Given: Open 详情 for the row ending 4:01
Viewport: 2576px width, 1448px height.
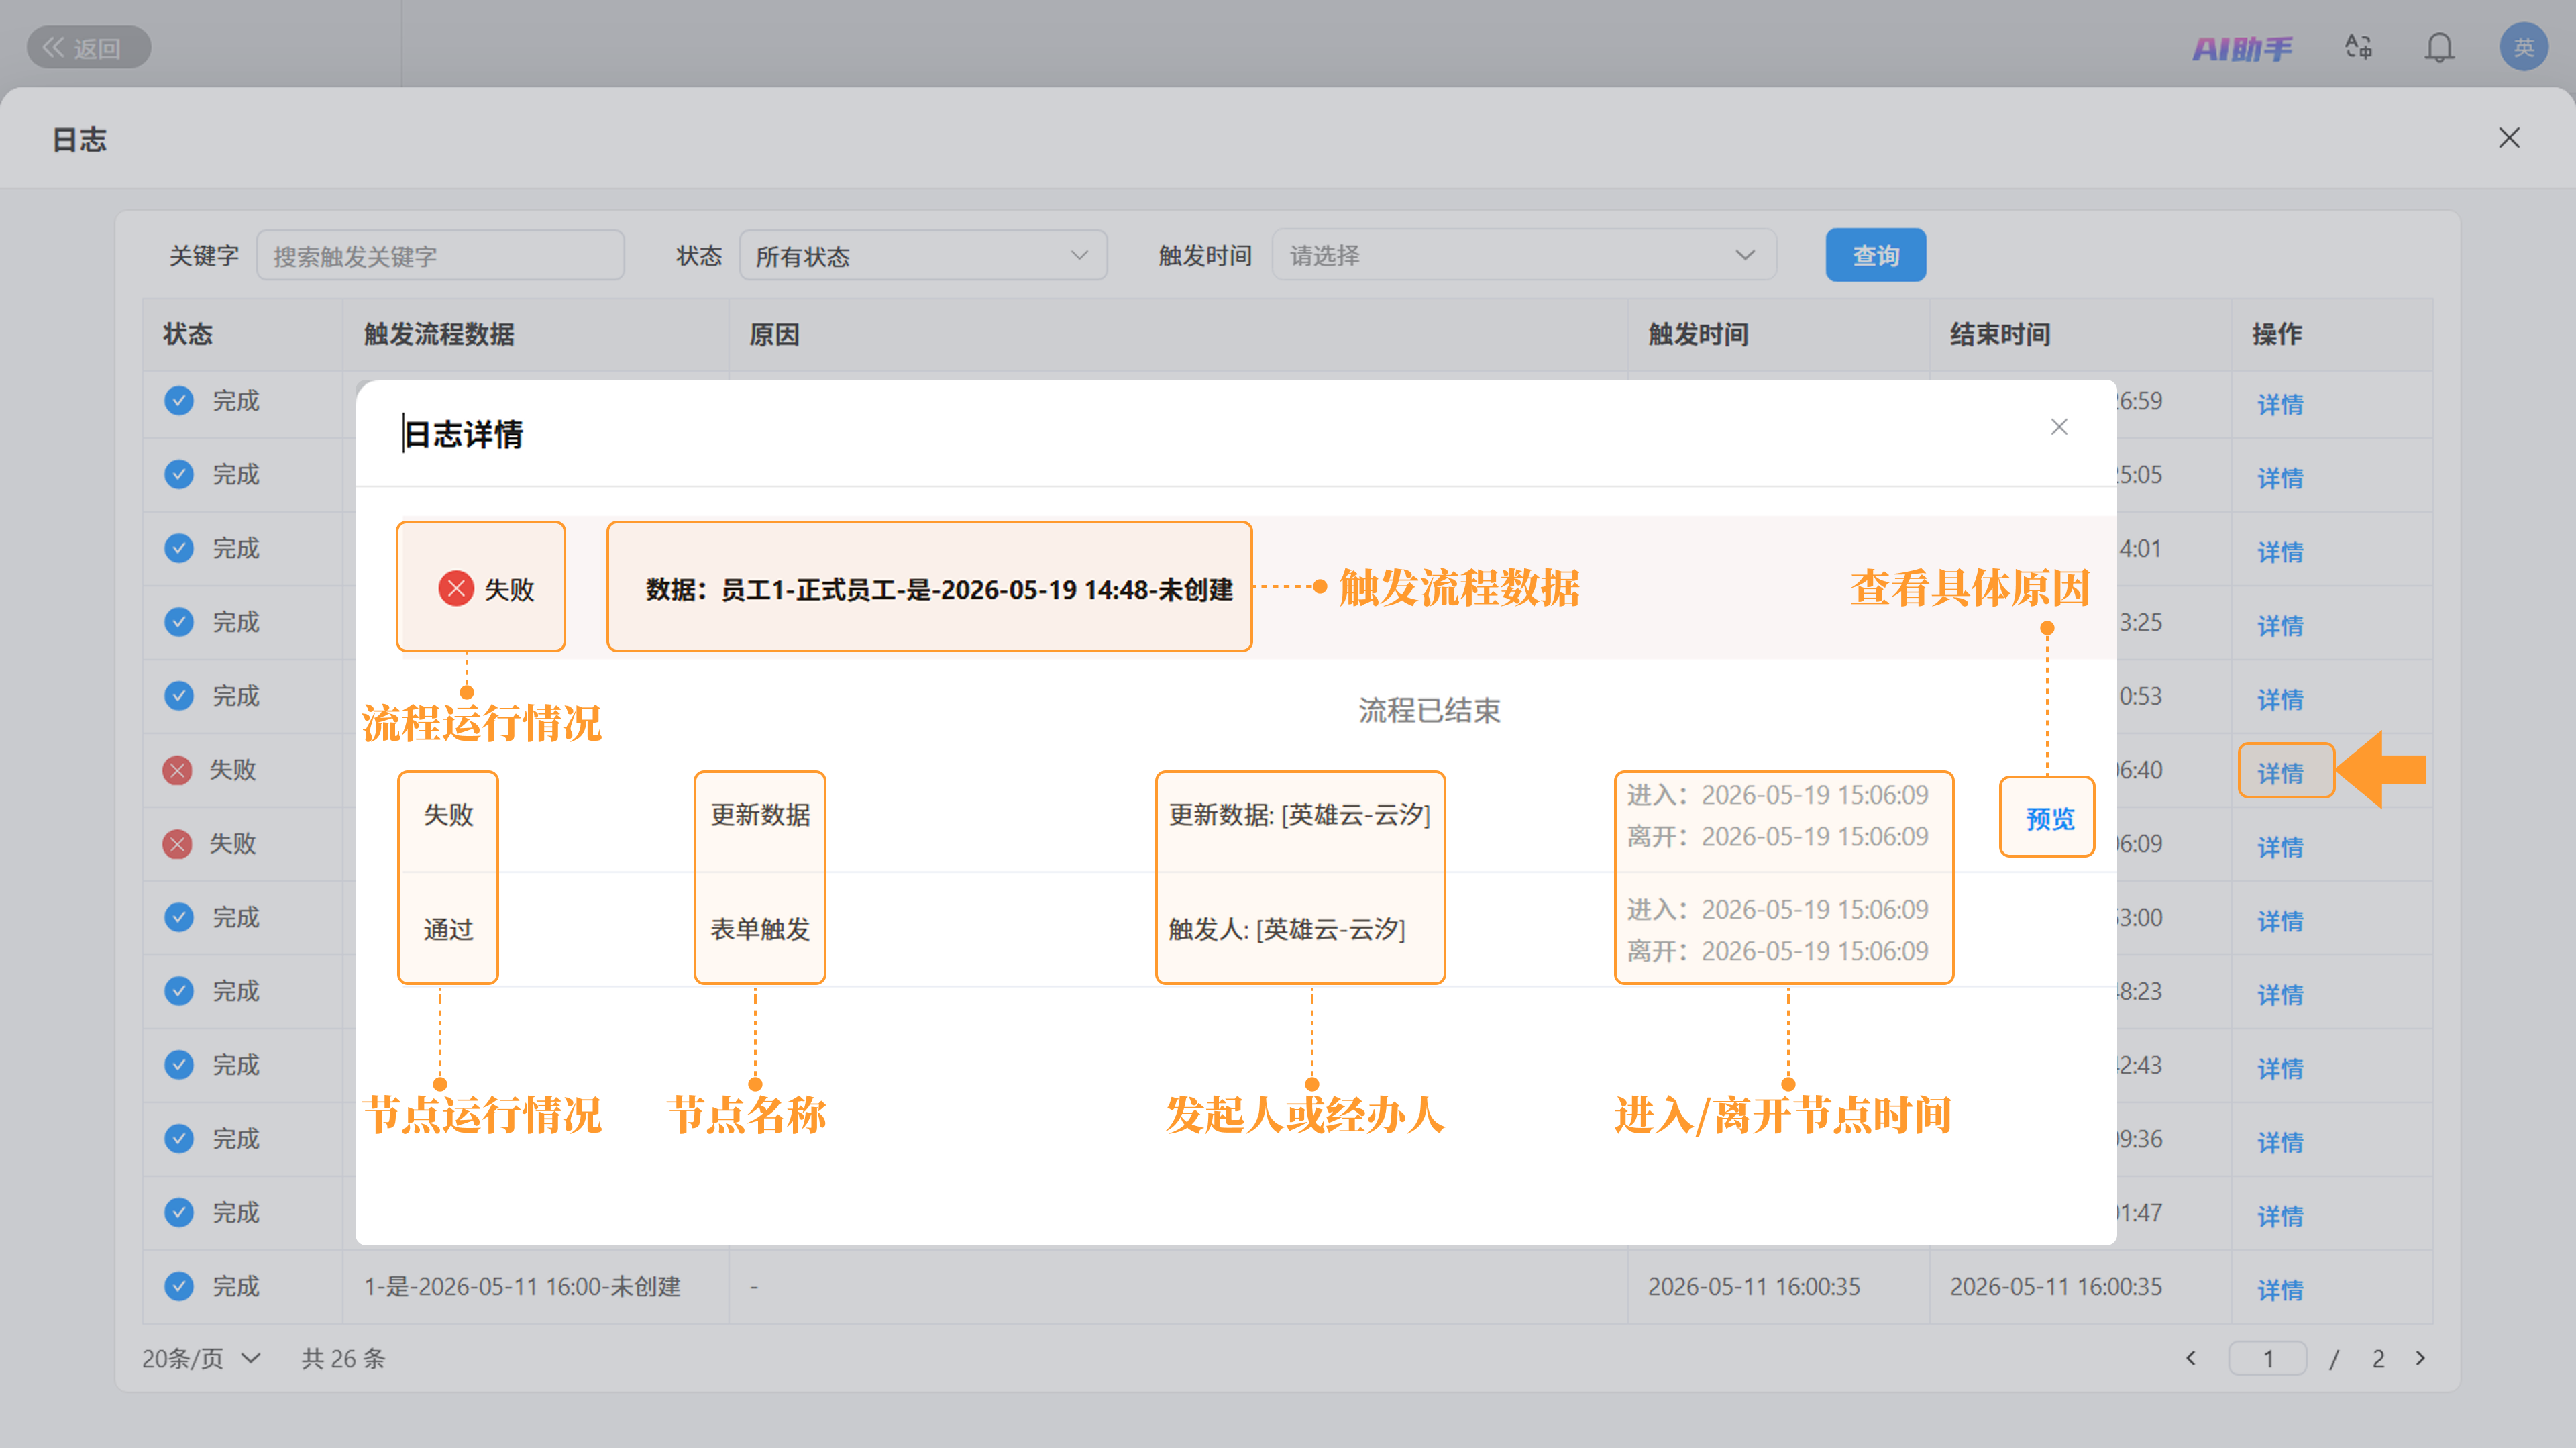Looking at the screenshot, I should coord(2280,551).
